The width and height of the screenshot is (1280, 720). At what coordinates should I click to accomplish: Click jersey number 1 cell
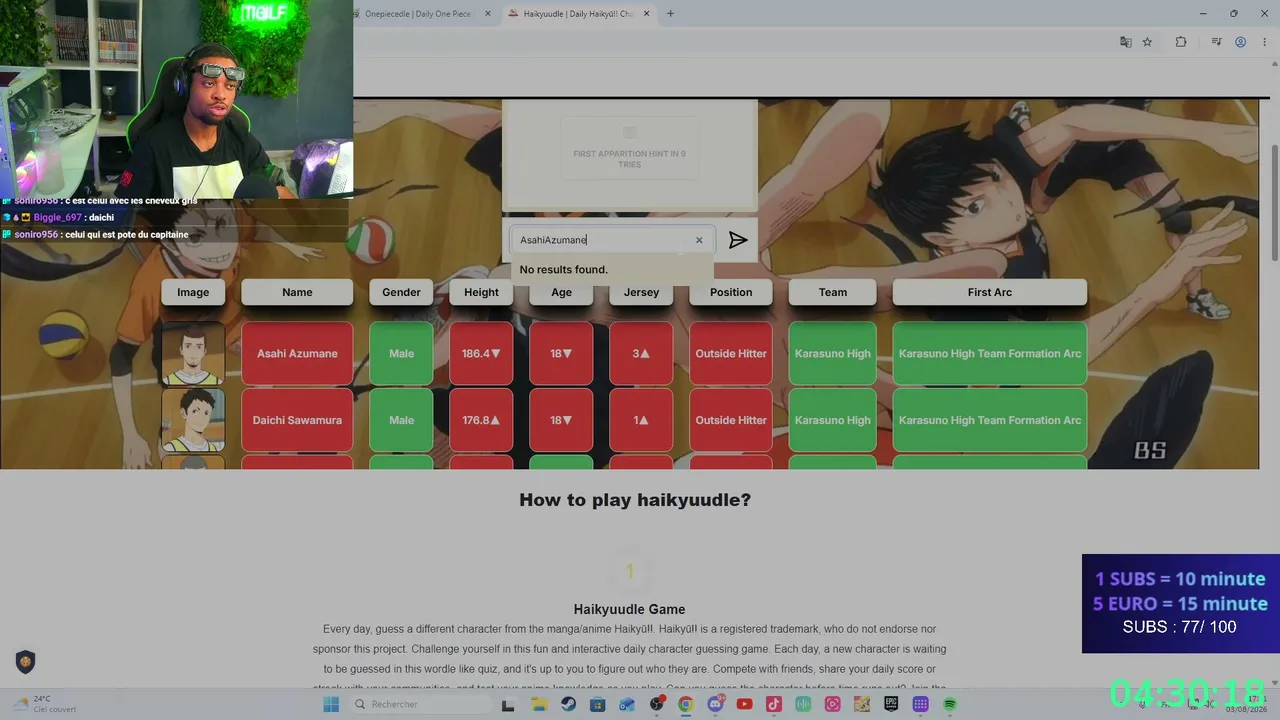pyautogui.click(x=641, y=420)
